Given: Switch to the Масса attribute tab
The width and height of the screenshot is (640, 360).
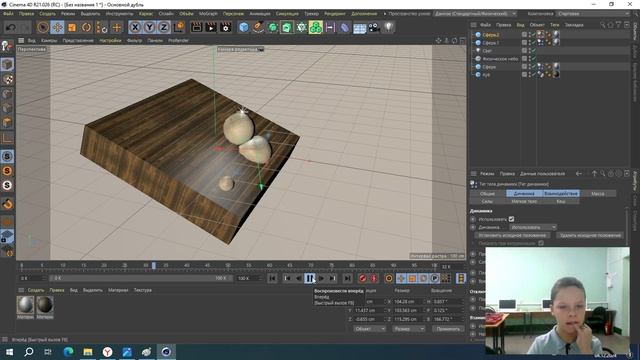Looking at the screenshot, I should (598, 193).
